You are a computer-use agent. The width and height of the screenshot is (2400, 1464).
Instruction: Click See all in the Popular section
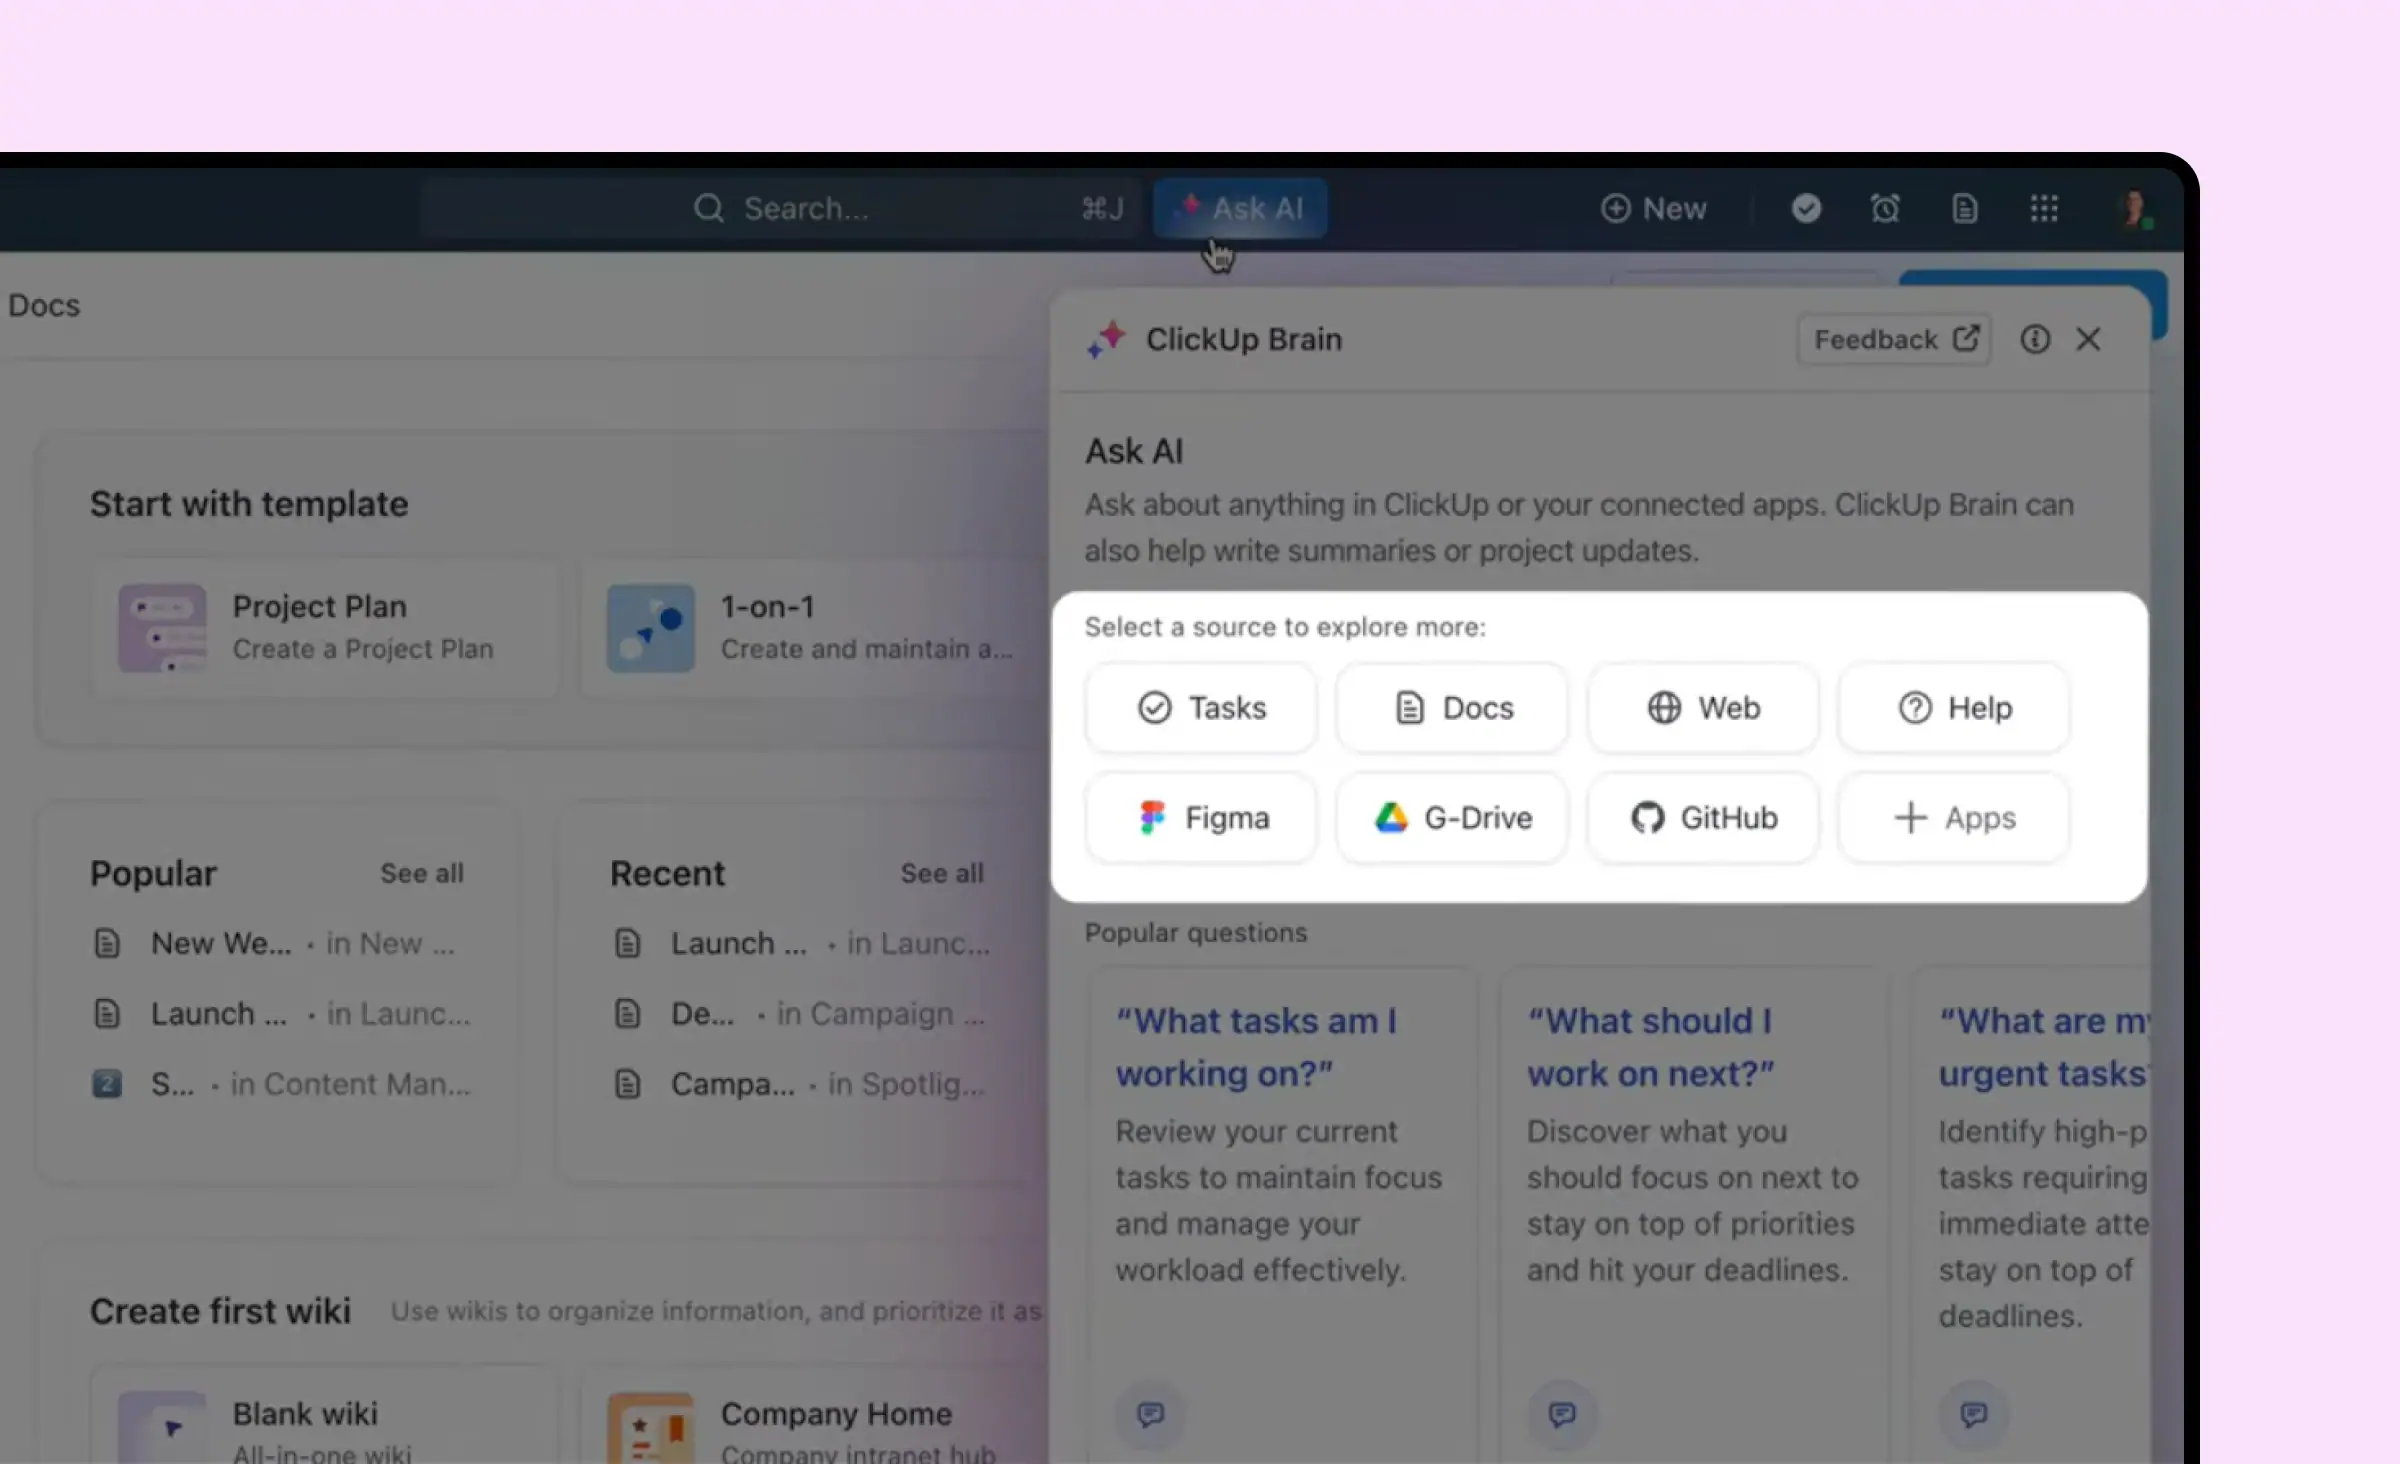point(422,873)
